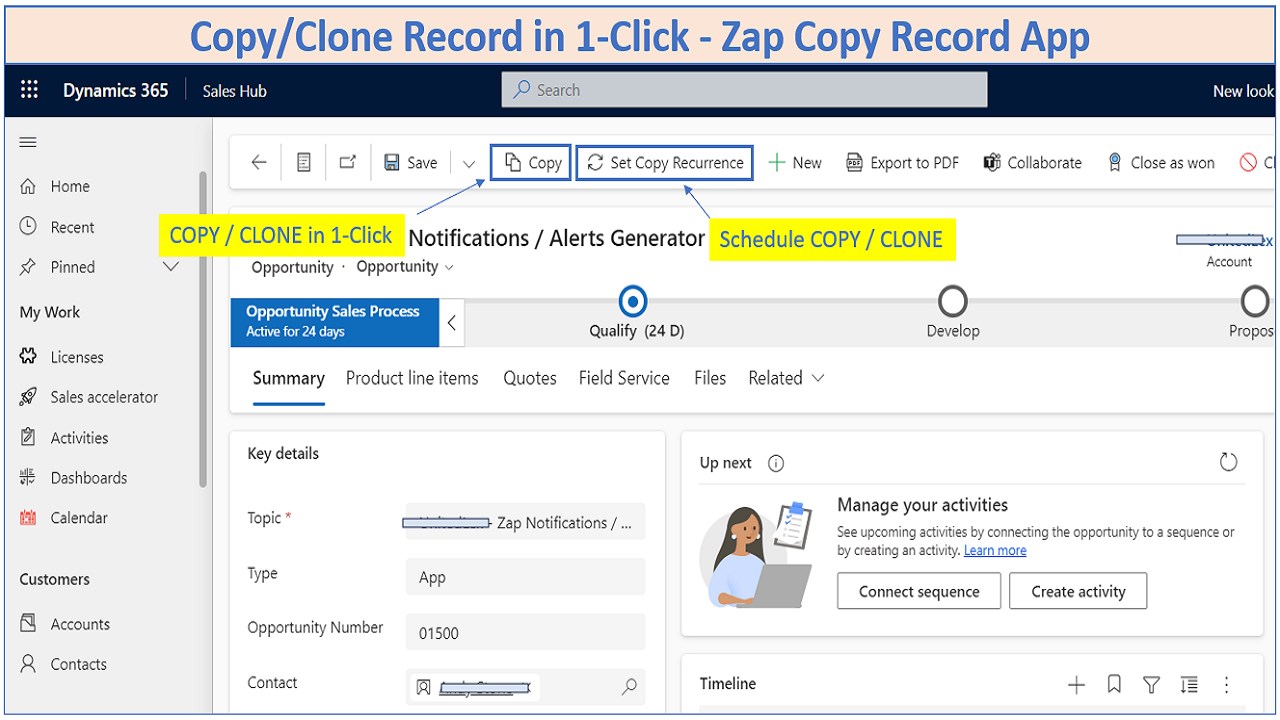Open Calendar in sidebar
1280x720 pixels.
[79, 518]
